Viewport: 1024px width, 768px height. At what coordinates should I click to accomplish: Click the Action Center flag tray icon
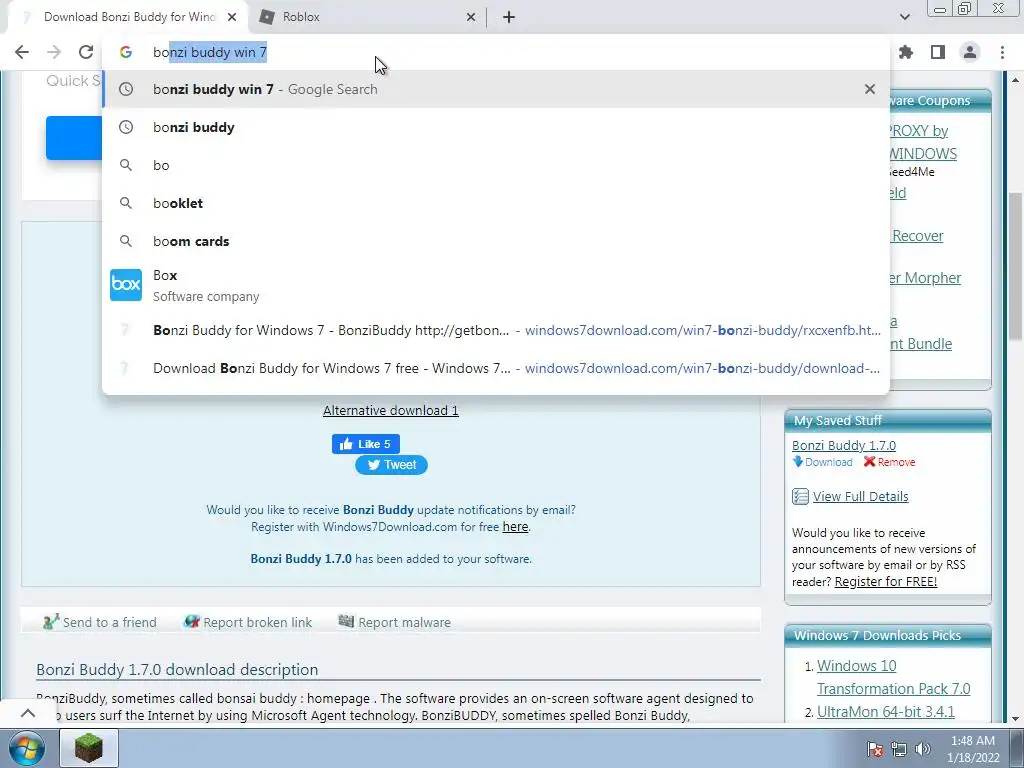tap(876, 749)
